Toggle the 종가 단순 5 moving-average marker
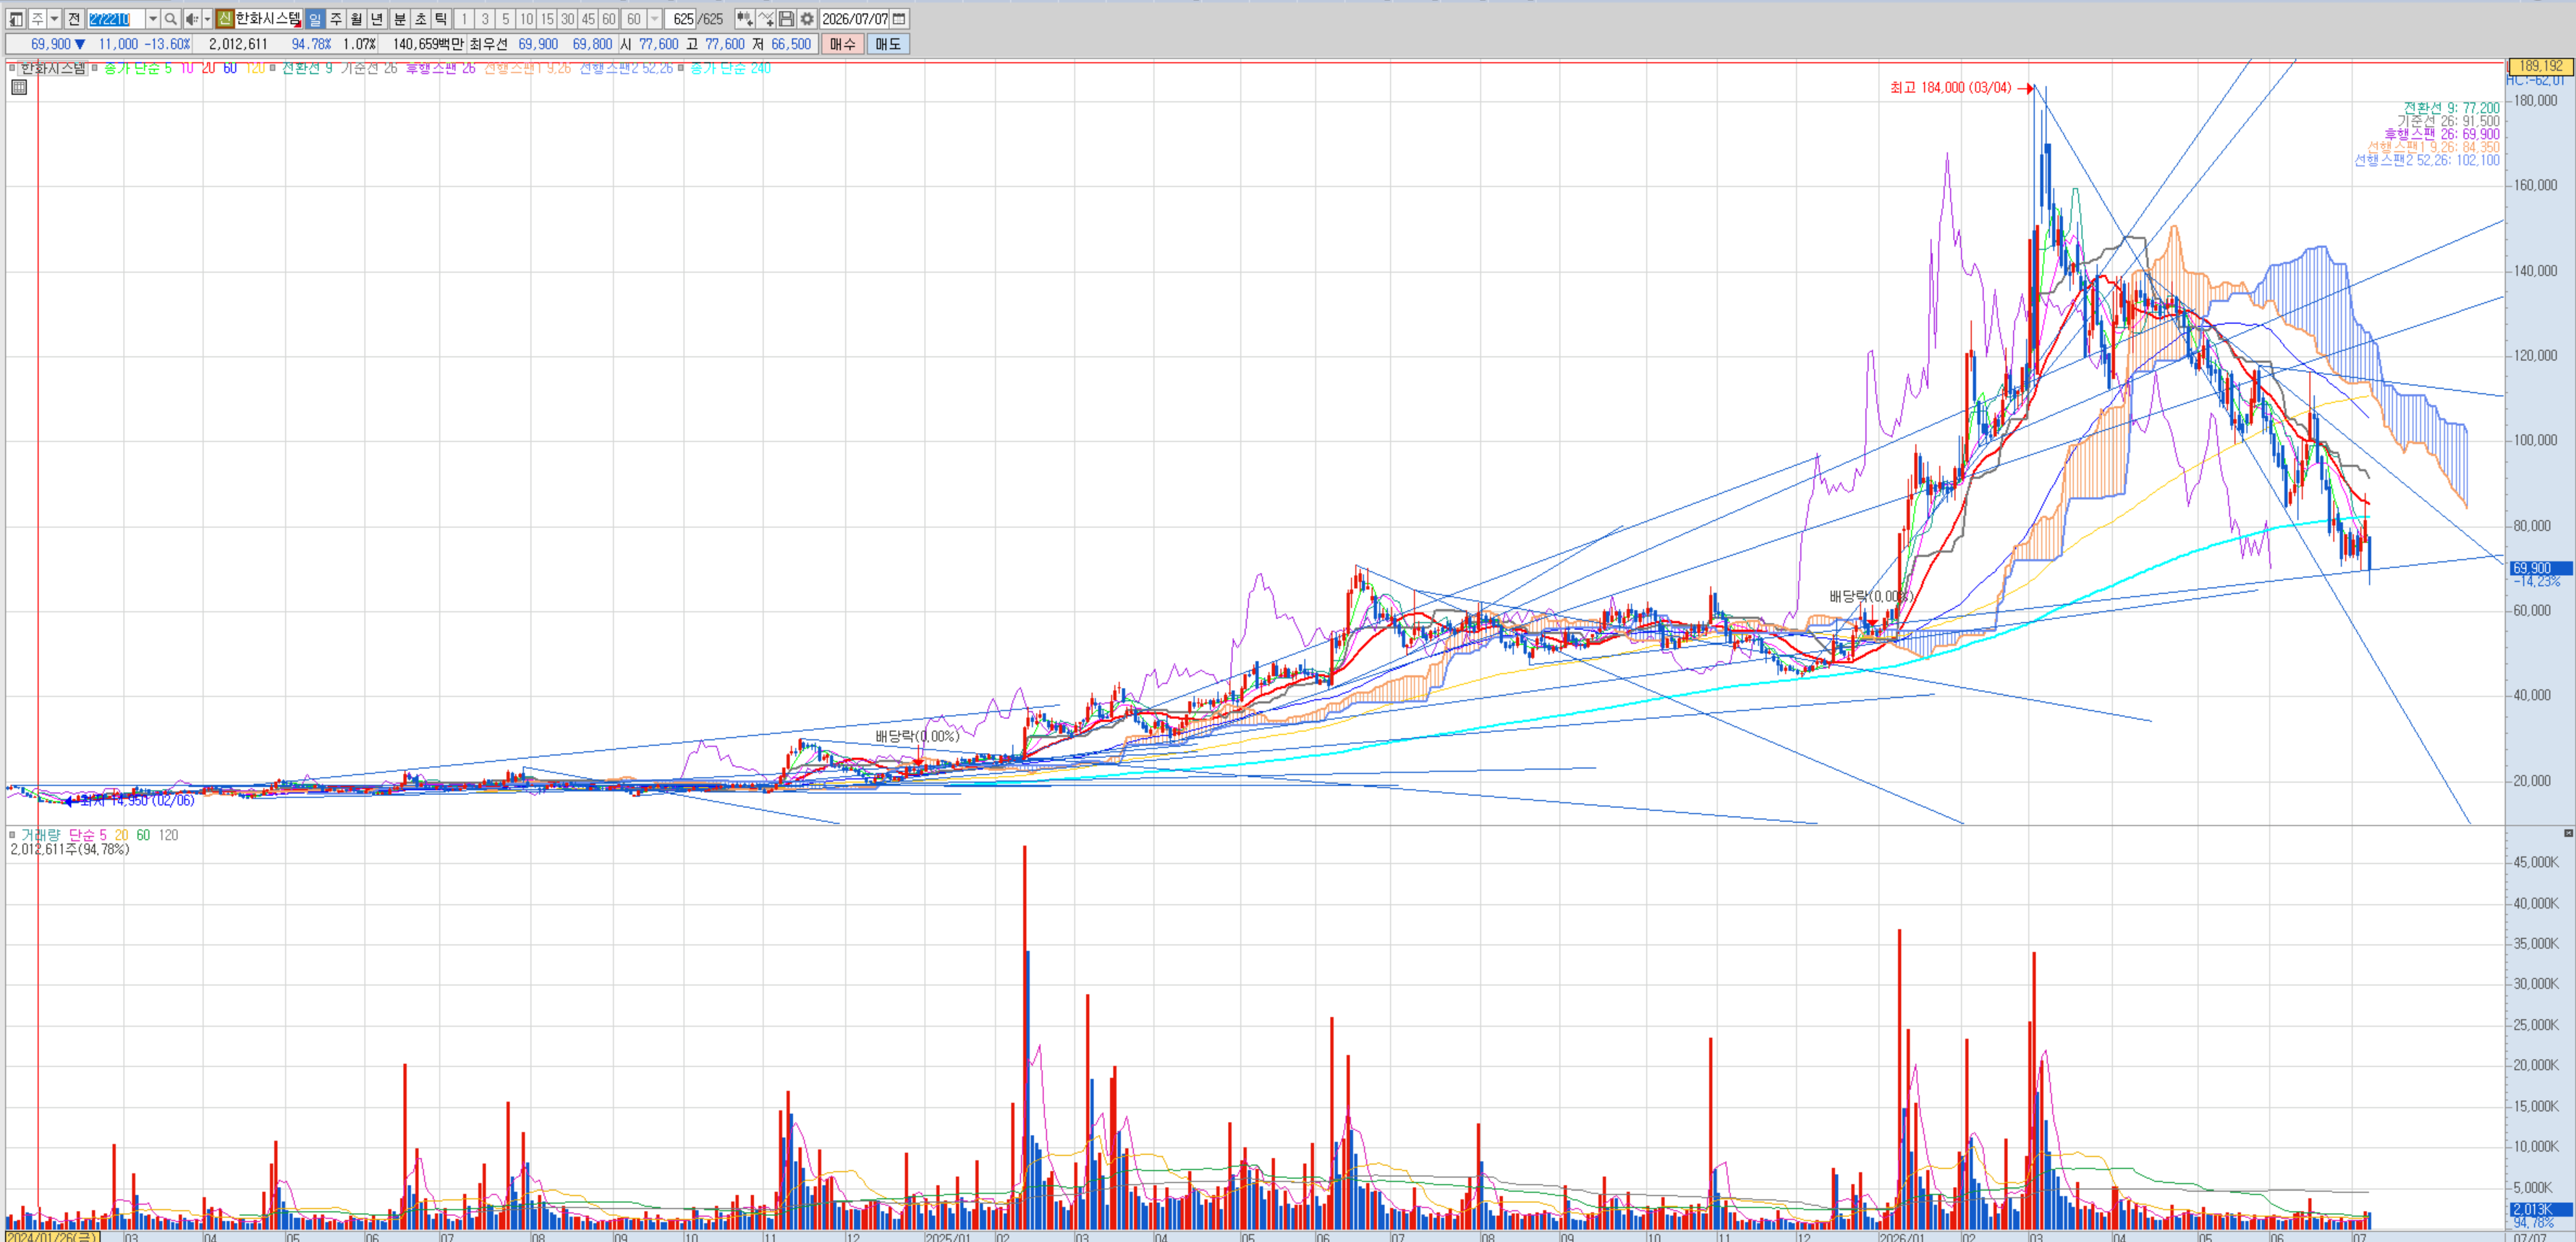This screenshot has width=2576, height=1242. [95, 68]
